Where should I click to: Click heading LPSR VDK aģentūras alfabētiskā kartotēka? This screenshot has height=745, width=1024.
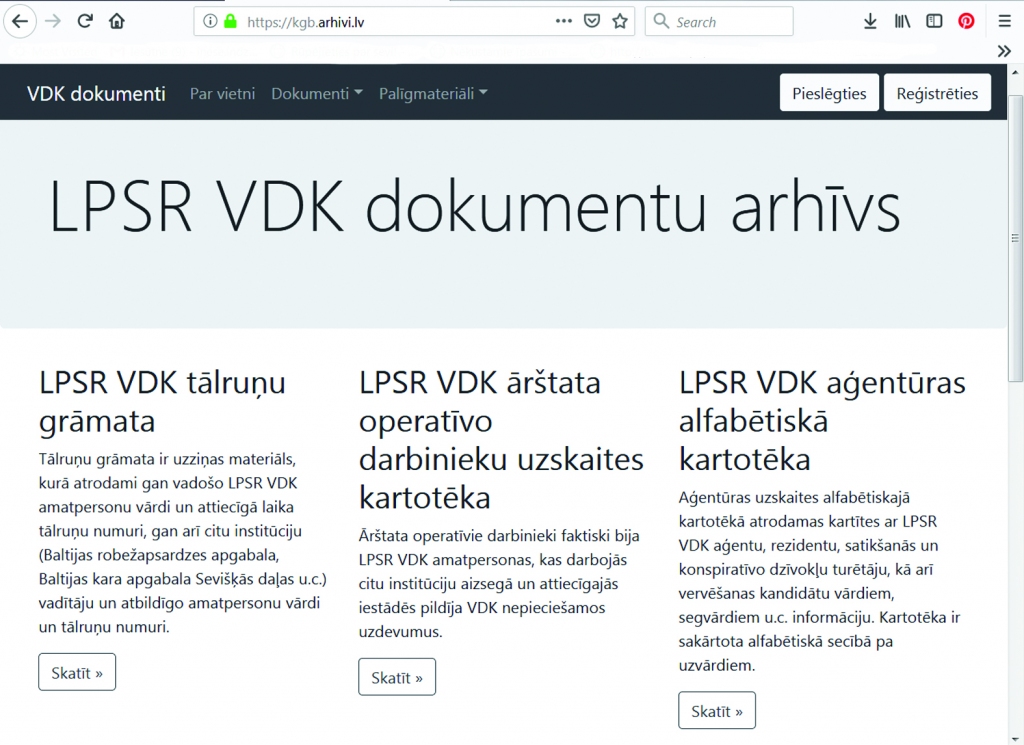tap(822, 420)
